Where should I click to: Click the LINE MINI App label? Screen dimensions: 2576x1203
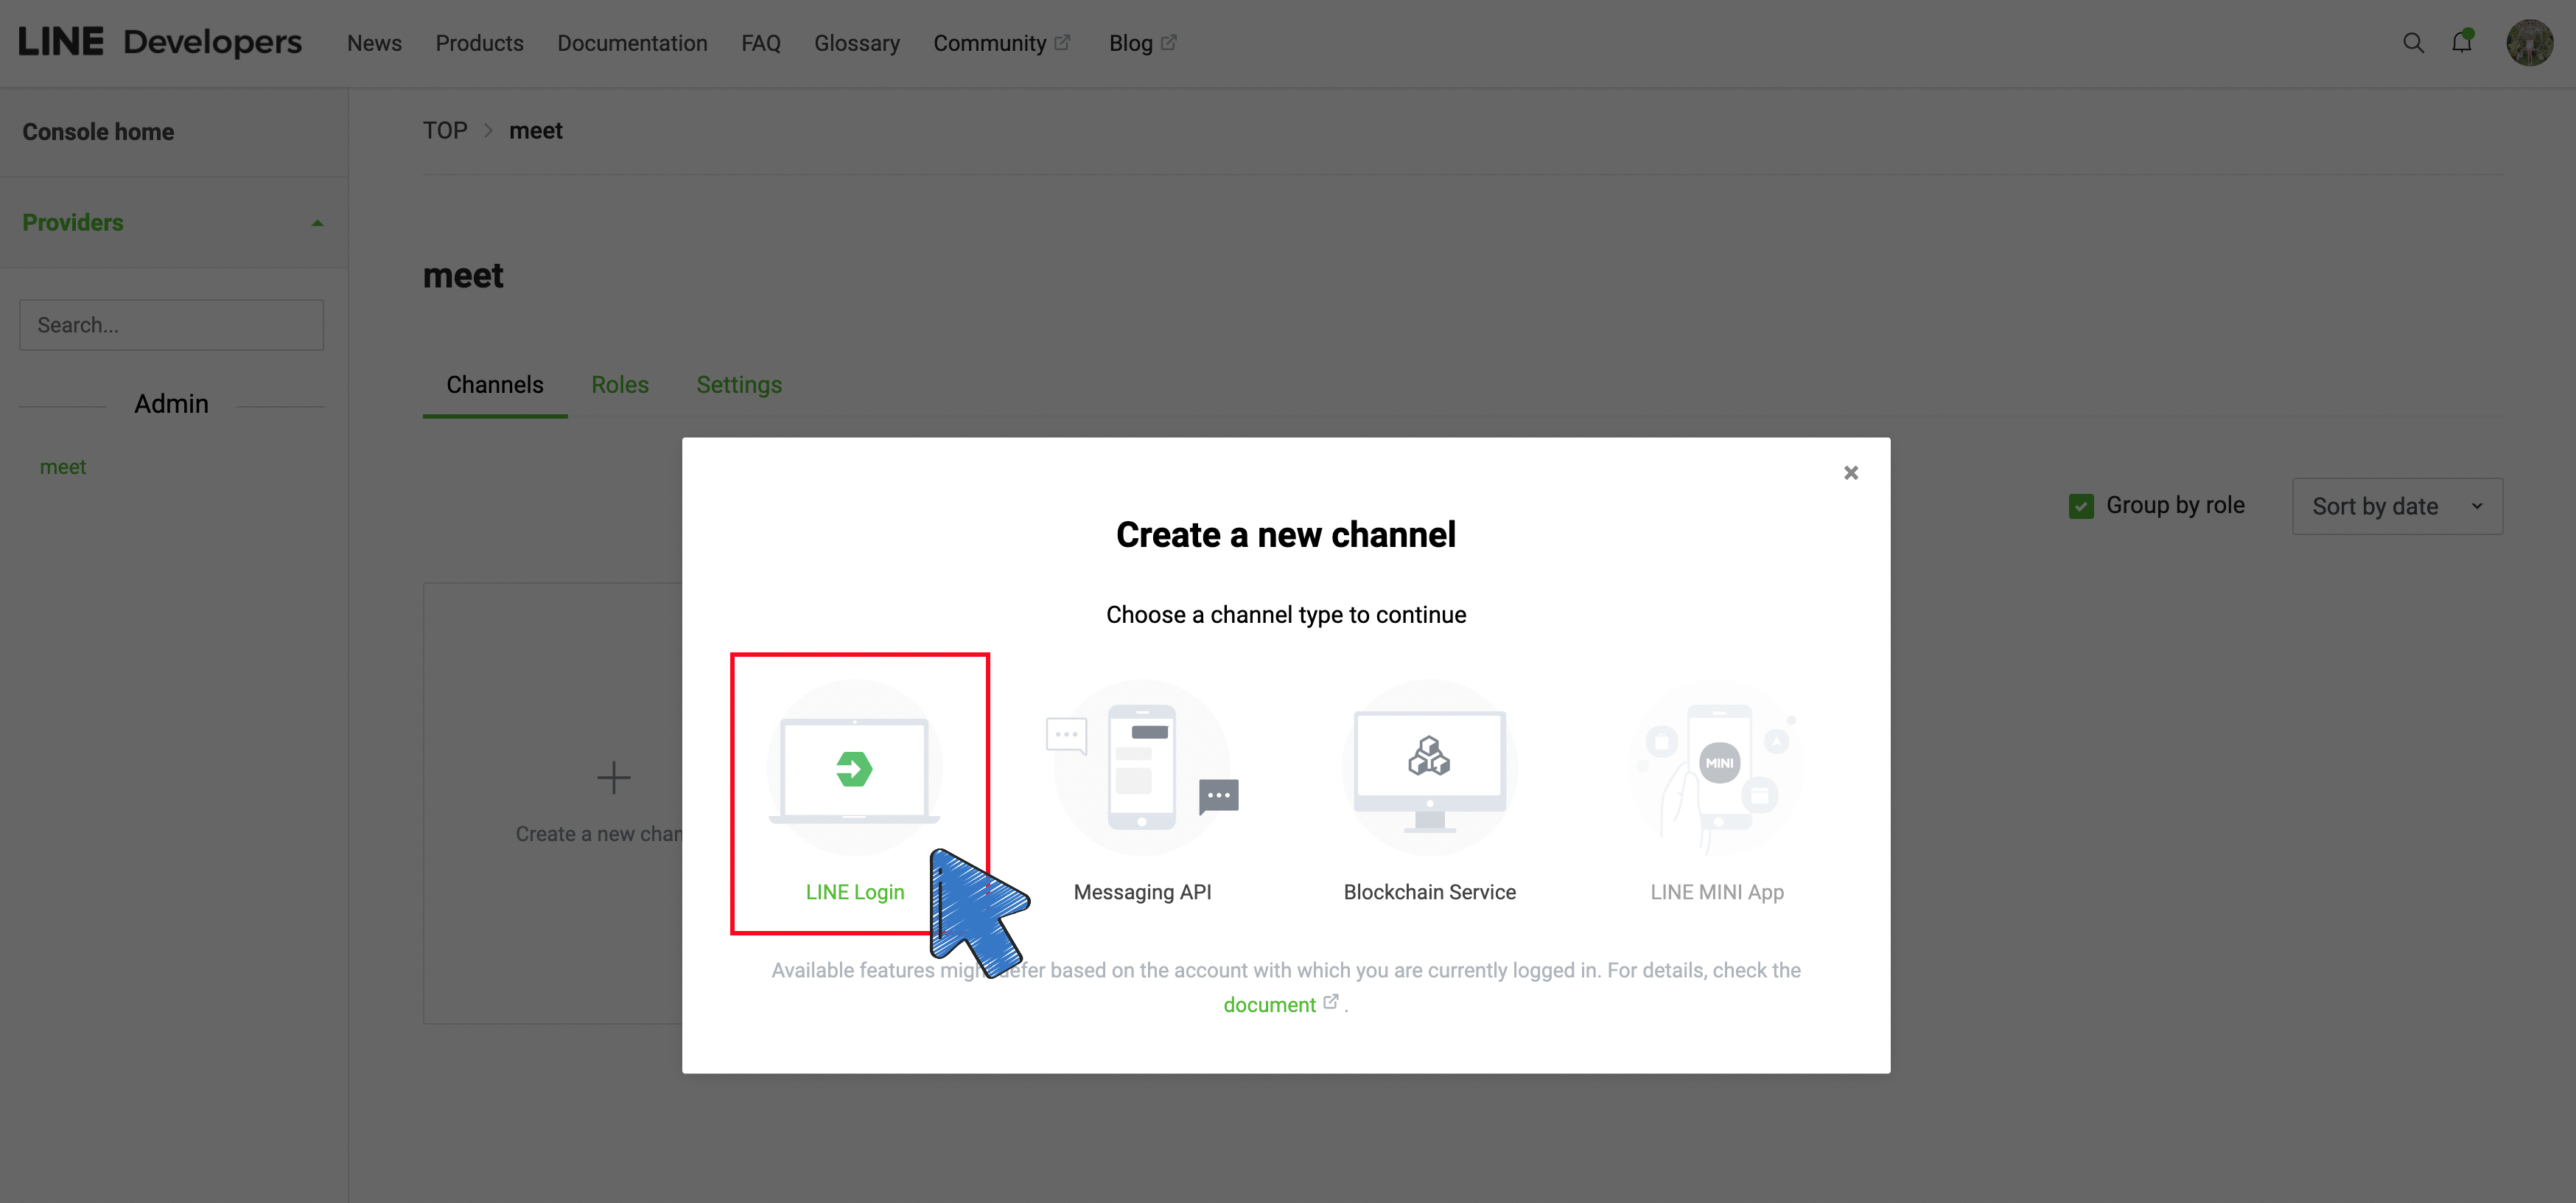point(1717,892)
